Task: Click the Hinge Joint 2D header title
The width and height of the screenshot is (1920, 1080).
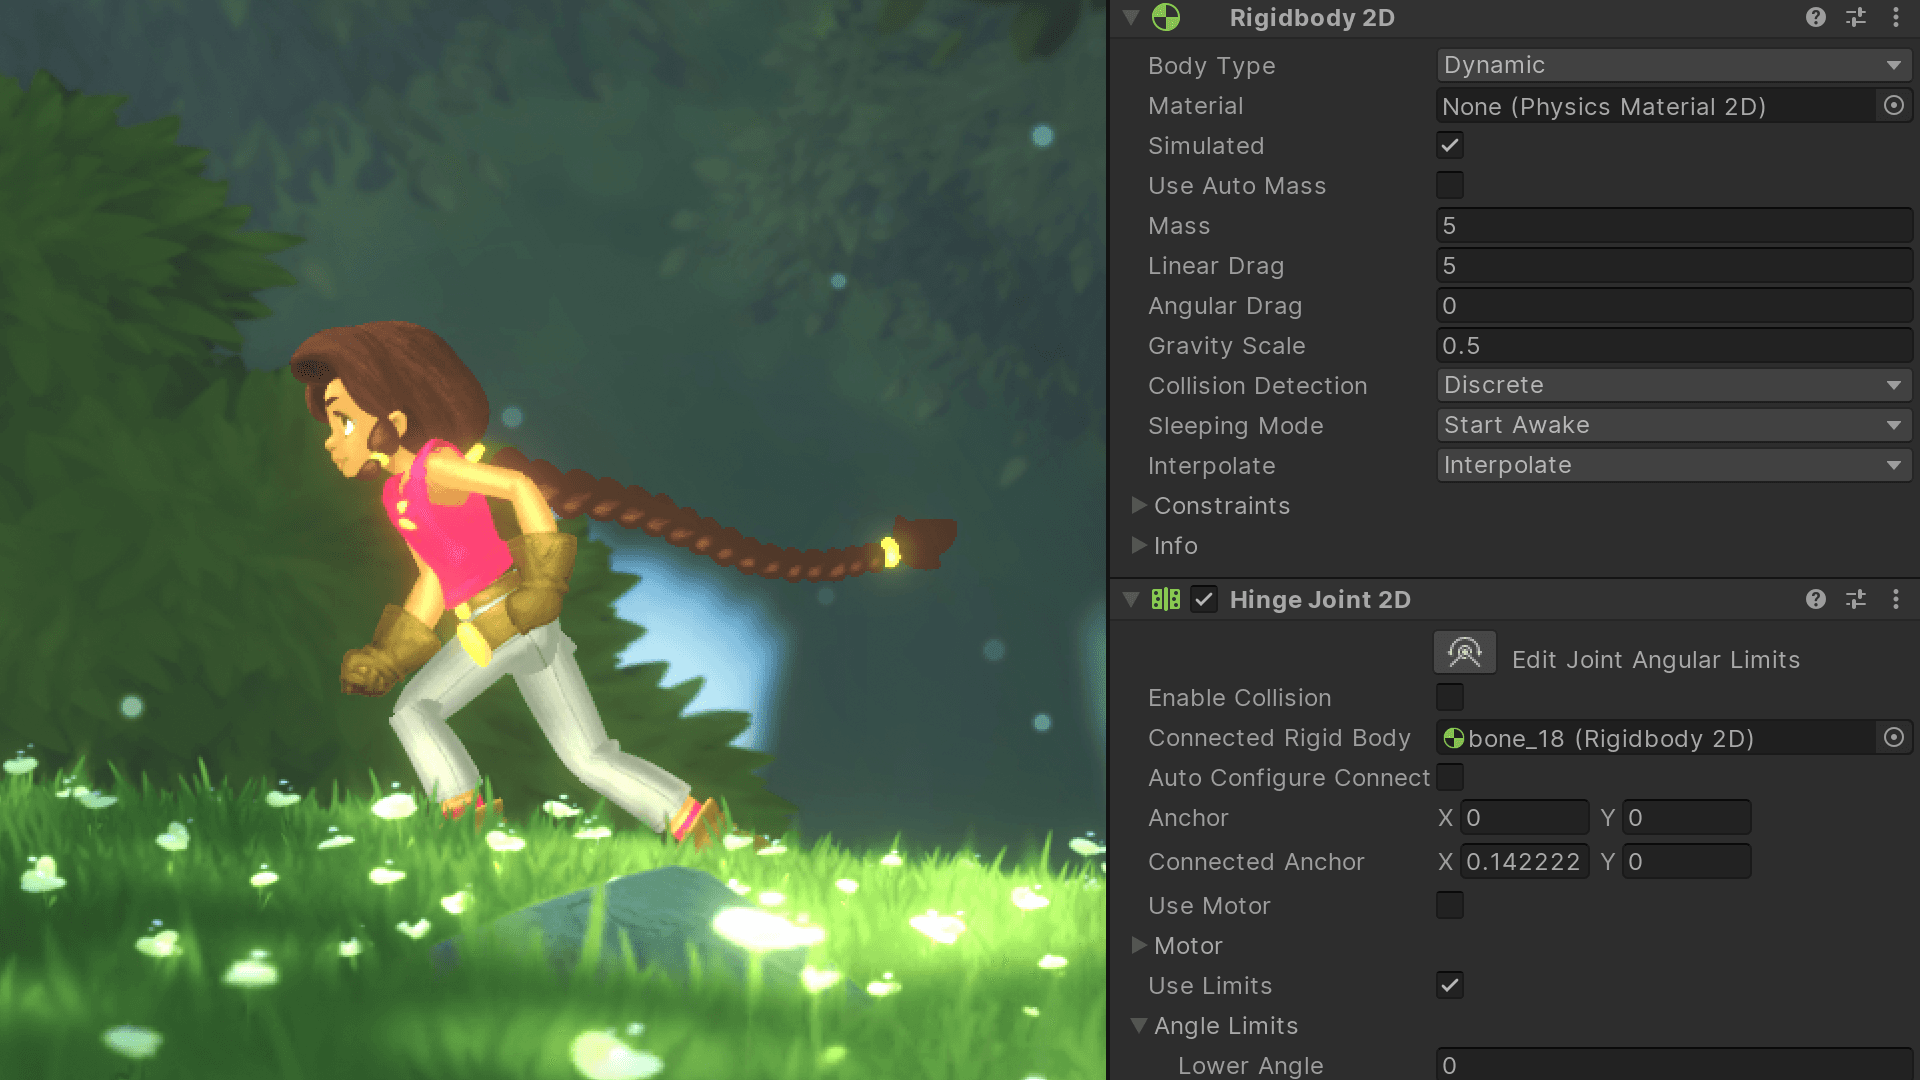Action: tap(1320, 600)
